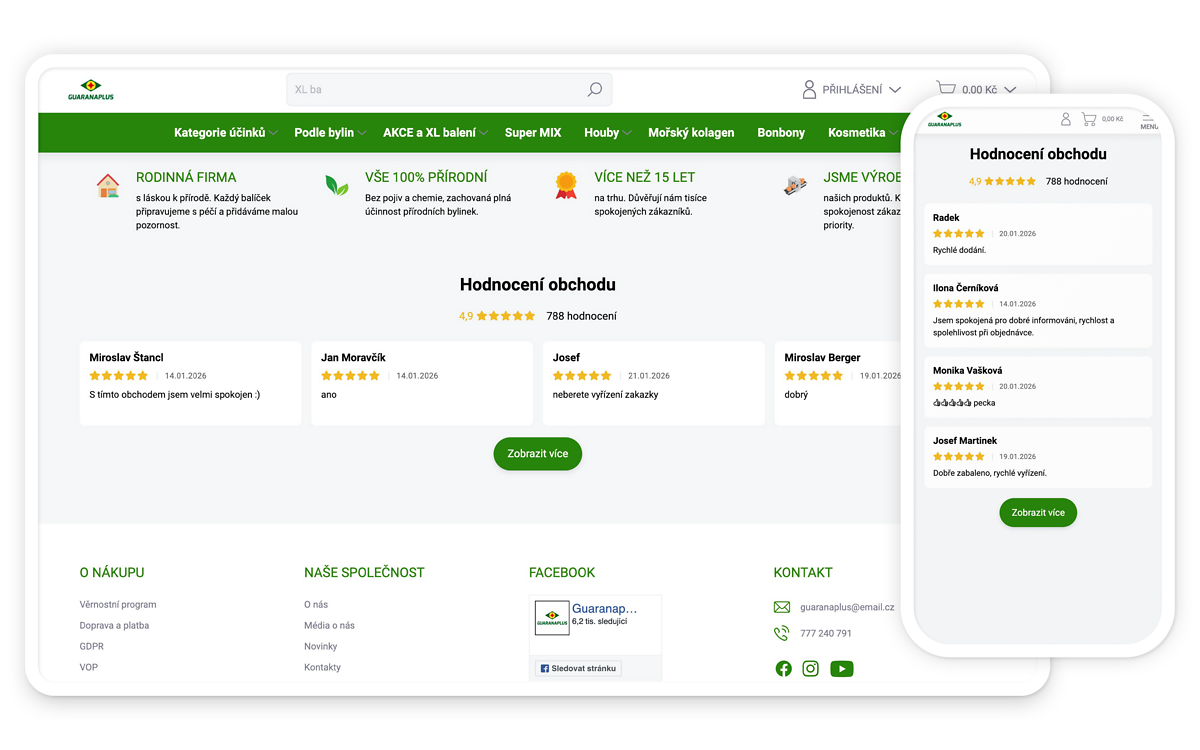The height and width of the screenshot is (750, 1200).
Task: Click the desktop Zobrazit více button
Action: (537, 454)
